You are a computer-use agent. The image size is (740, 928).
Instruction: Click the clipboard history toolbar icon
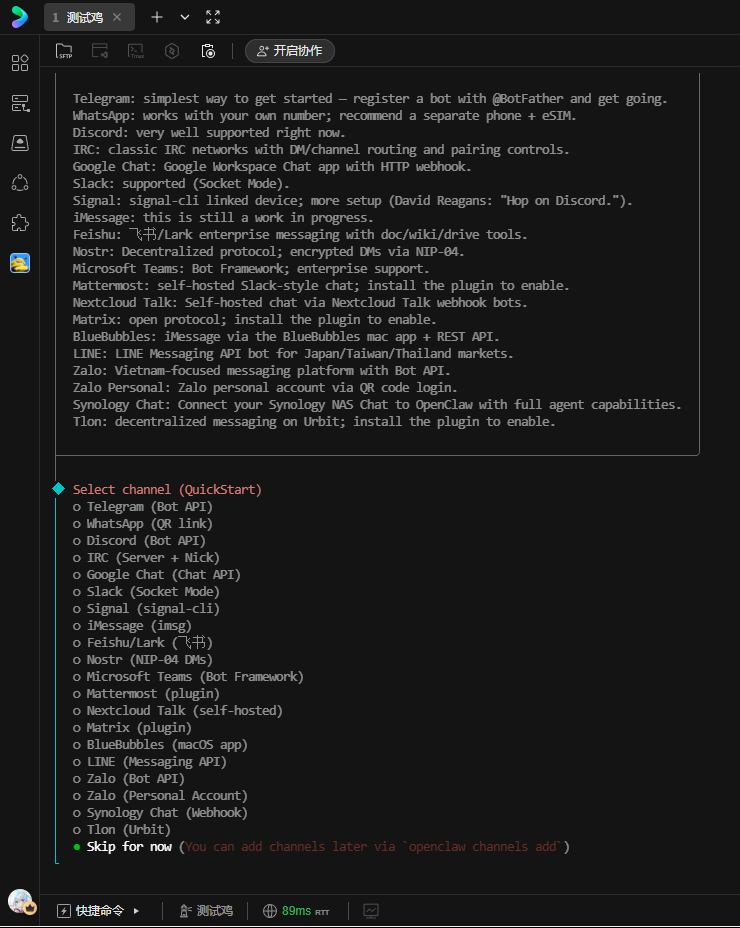click(x=208, y=51)
